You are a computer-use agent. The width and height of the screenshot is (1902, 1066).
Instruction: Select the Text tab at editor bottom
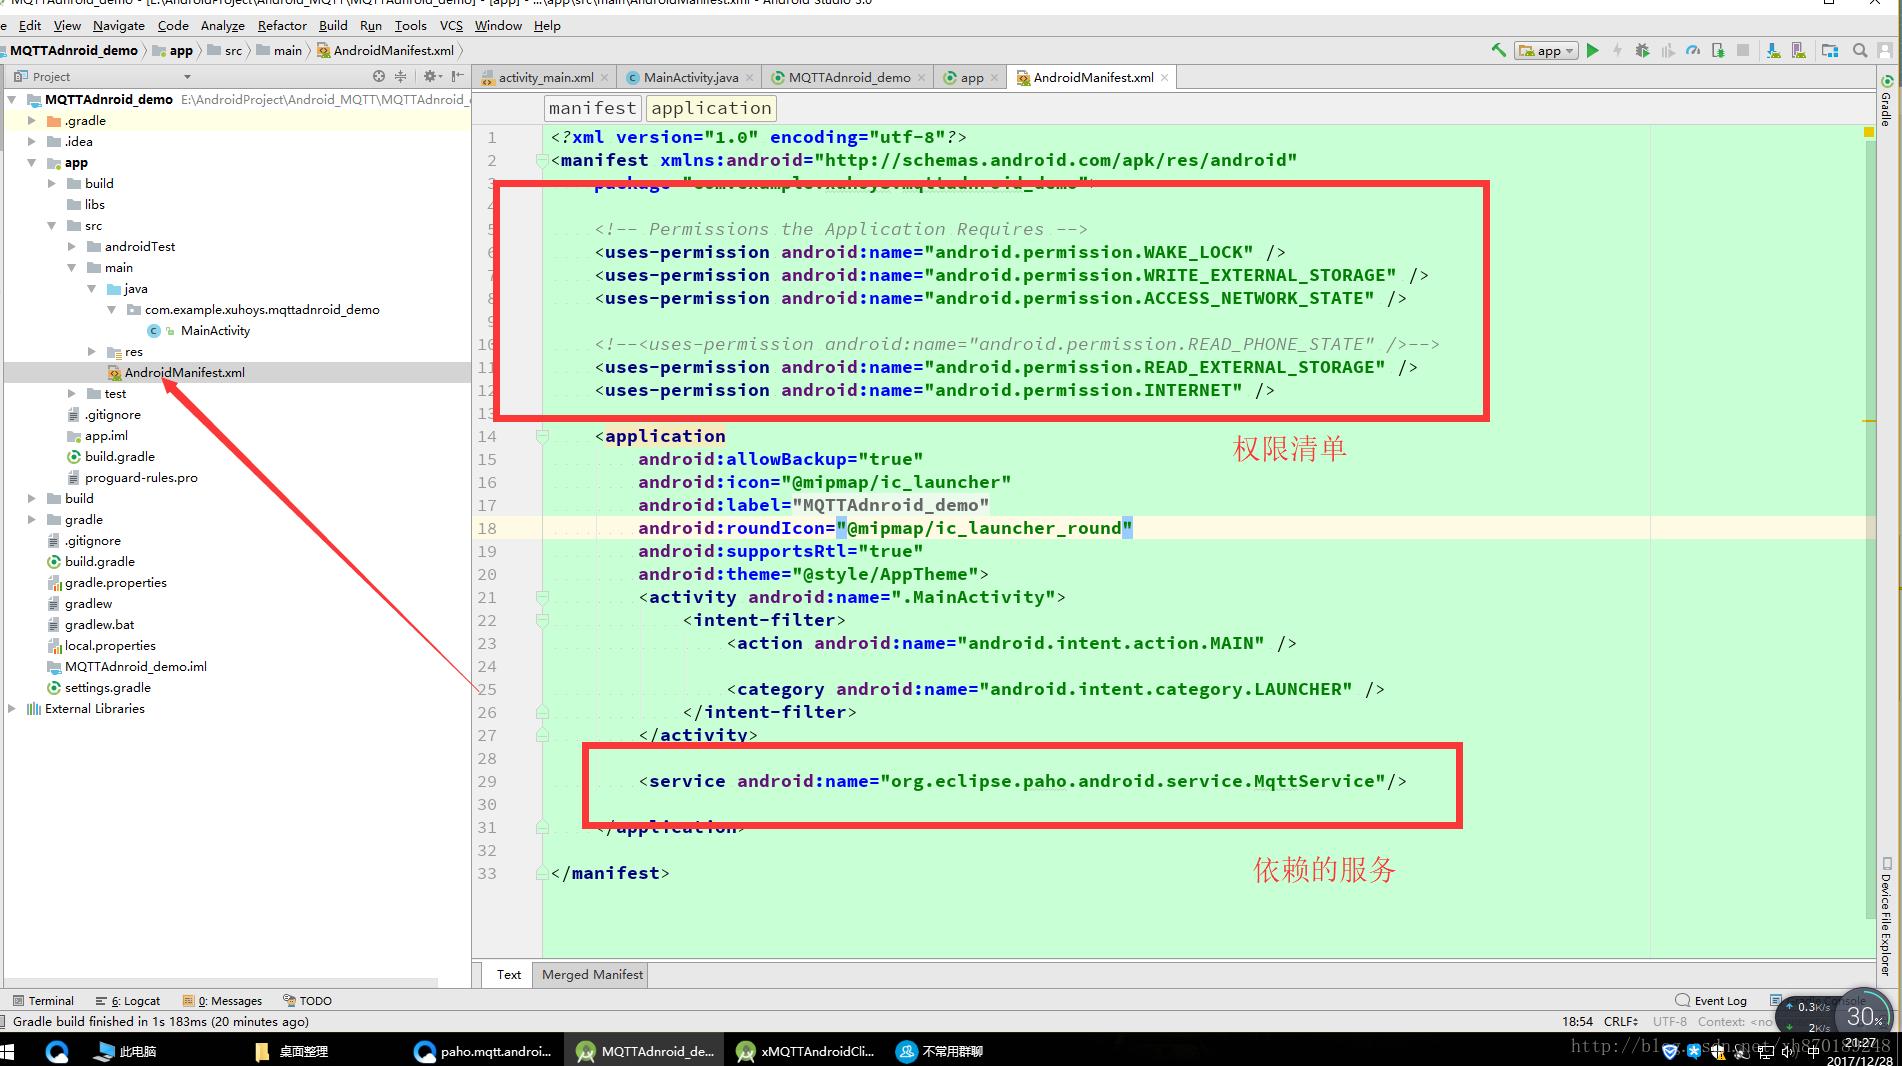pyautogui.click(x=508, y=974)
